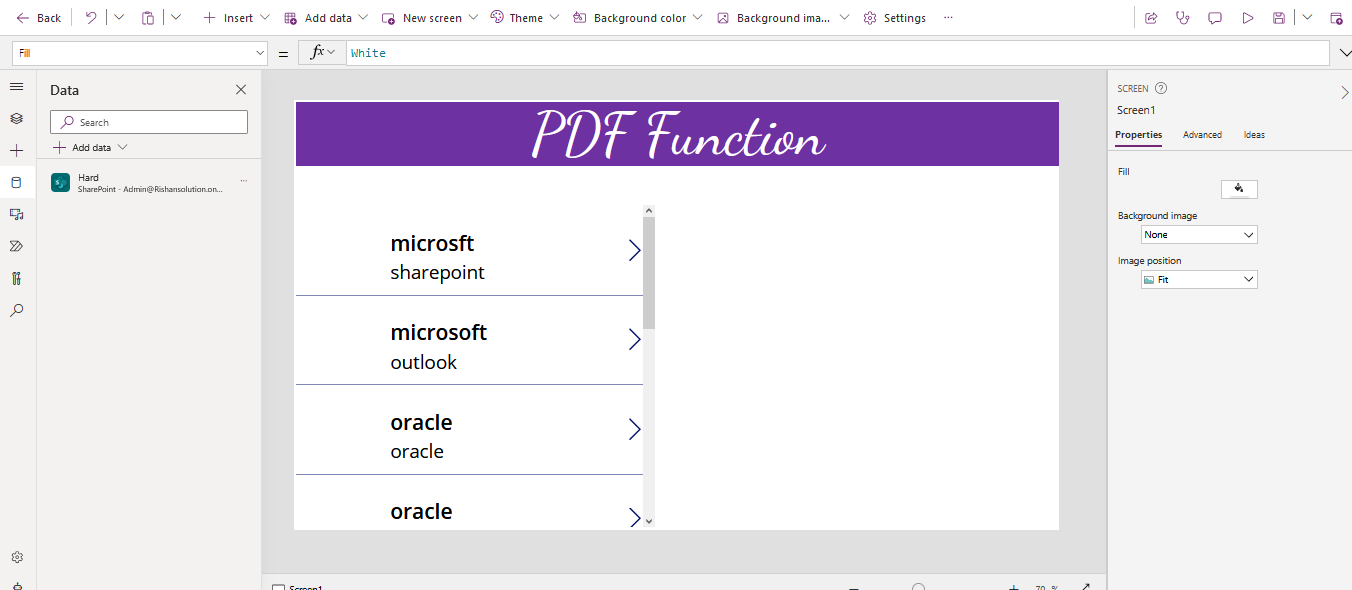Save the app using the save icon

coord(1279,17)
